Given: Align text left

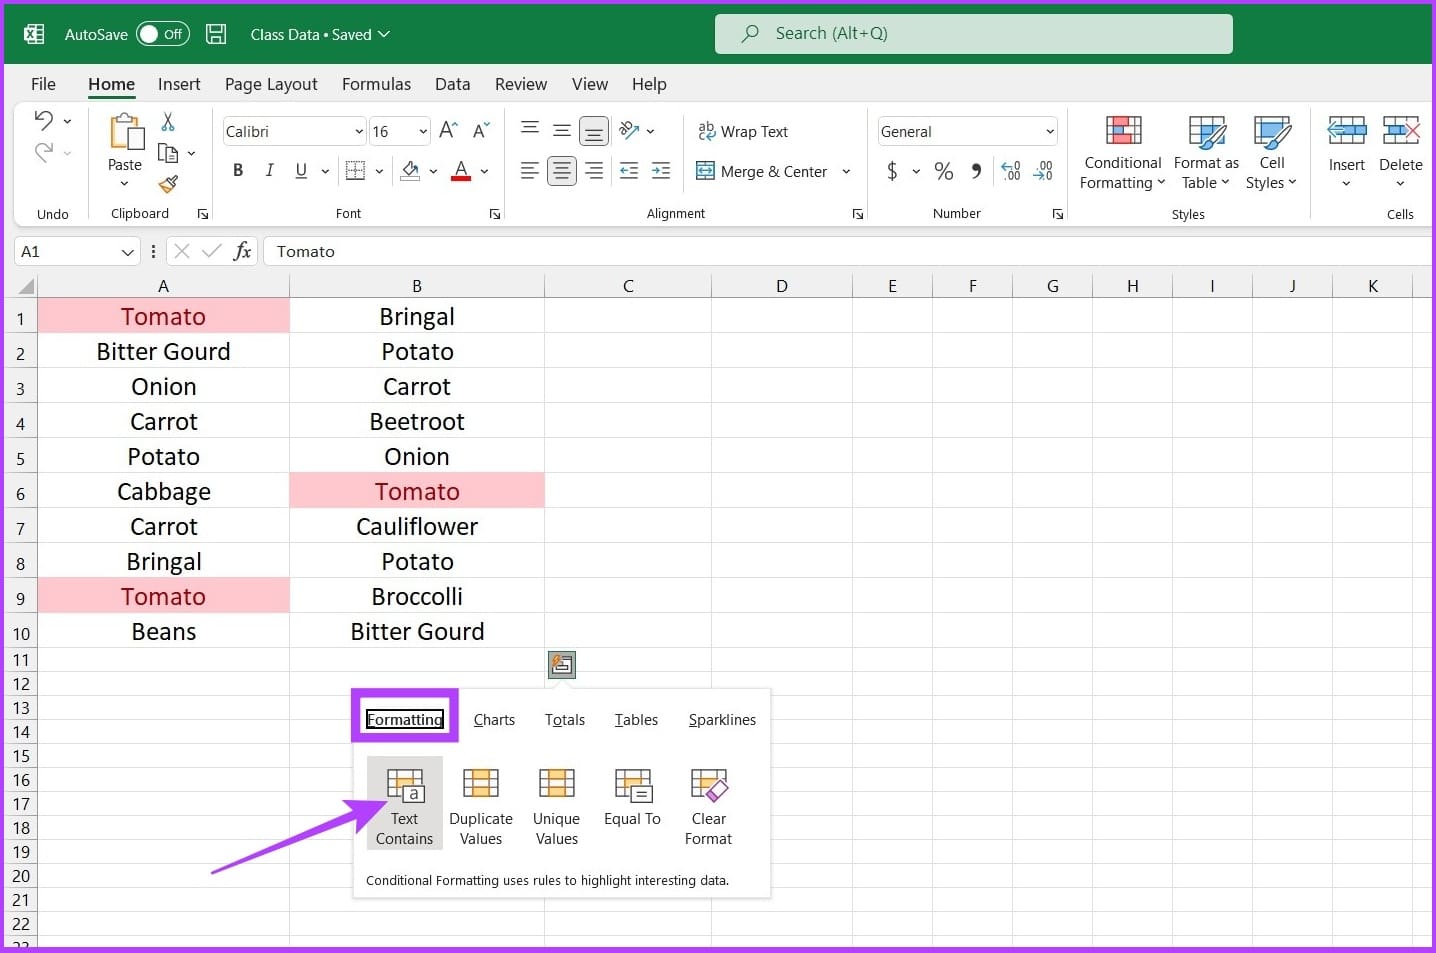Looking at the screenshot, I should tap(530, 171).
